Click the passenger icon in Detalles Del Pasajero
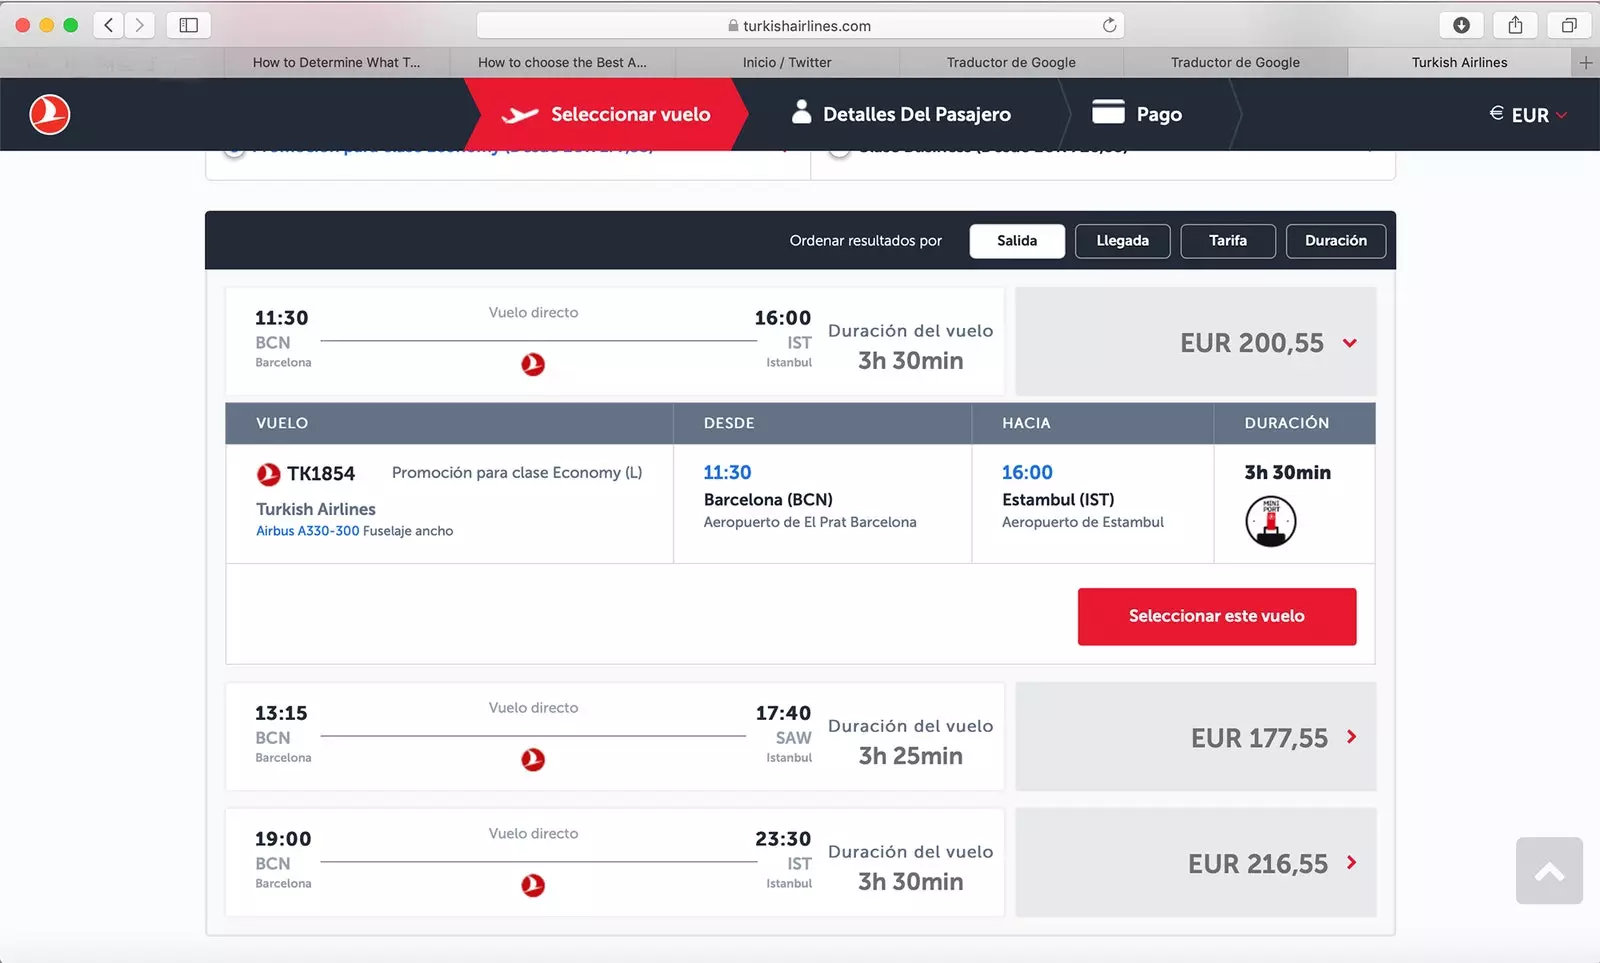 [x=801, y=112]
